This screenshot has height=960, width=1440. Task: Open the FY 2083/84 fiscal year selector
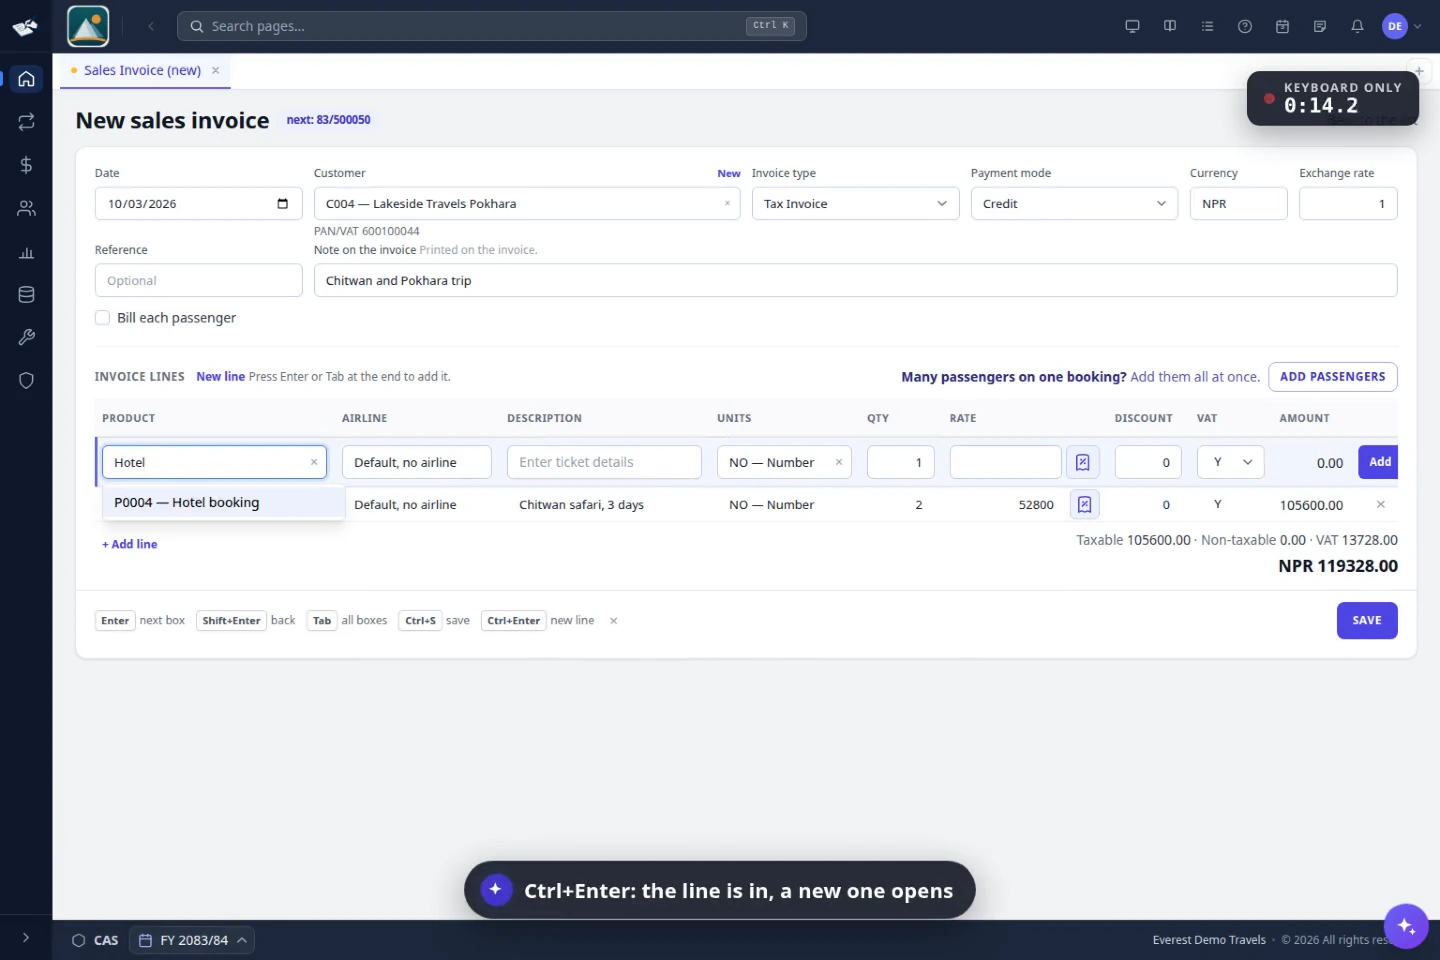coord(192,940)
